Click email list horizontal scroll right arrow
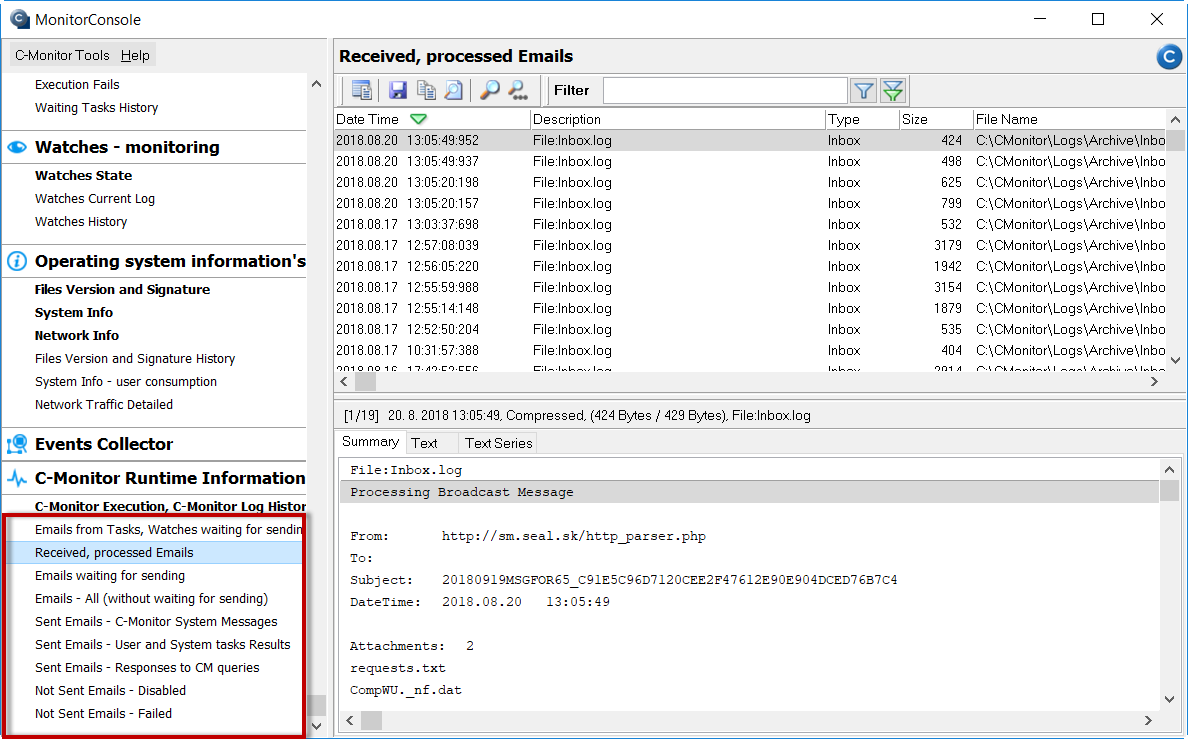 tap(1154, 382)
